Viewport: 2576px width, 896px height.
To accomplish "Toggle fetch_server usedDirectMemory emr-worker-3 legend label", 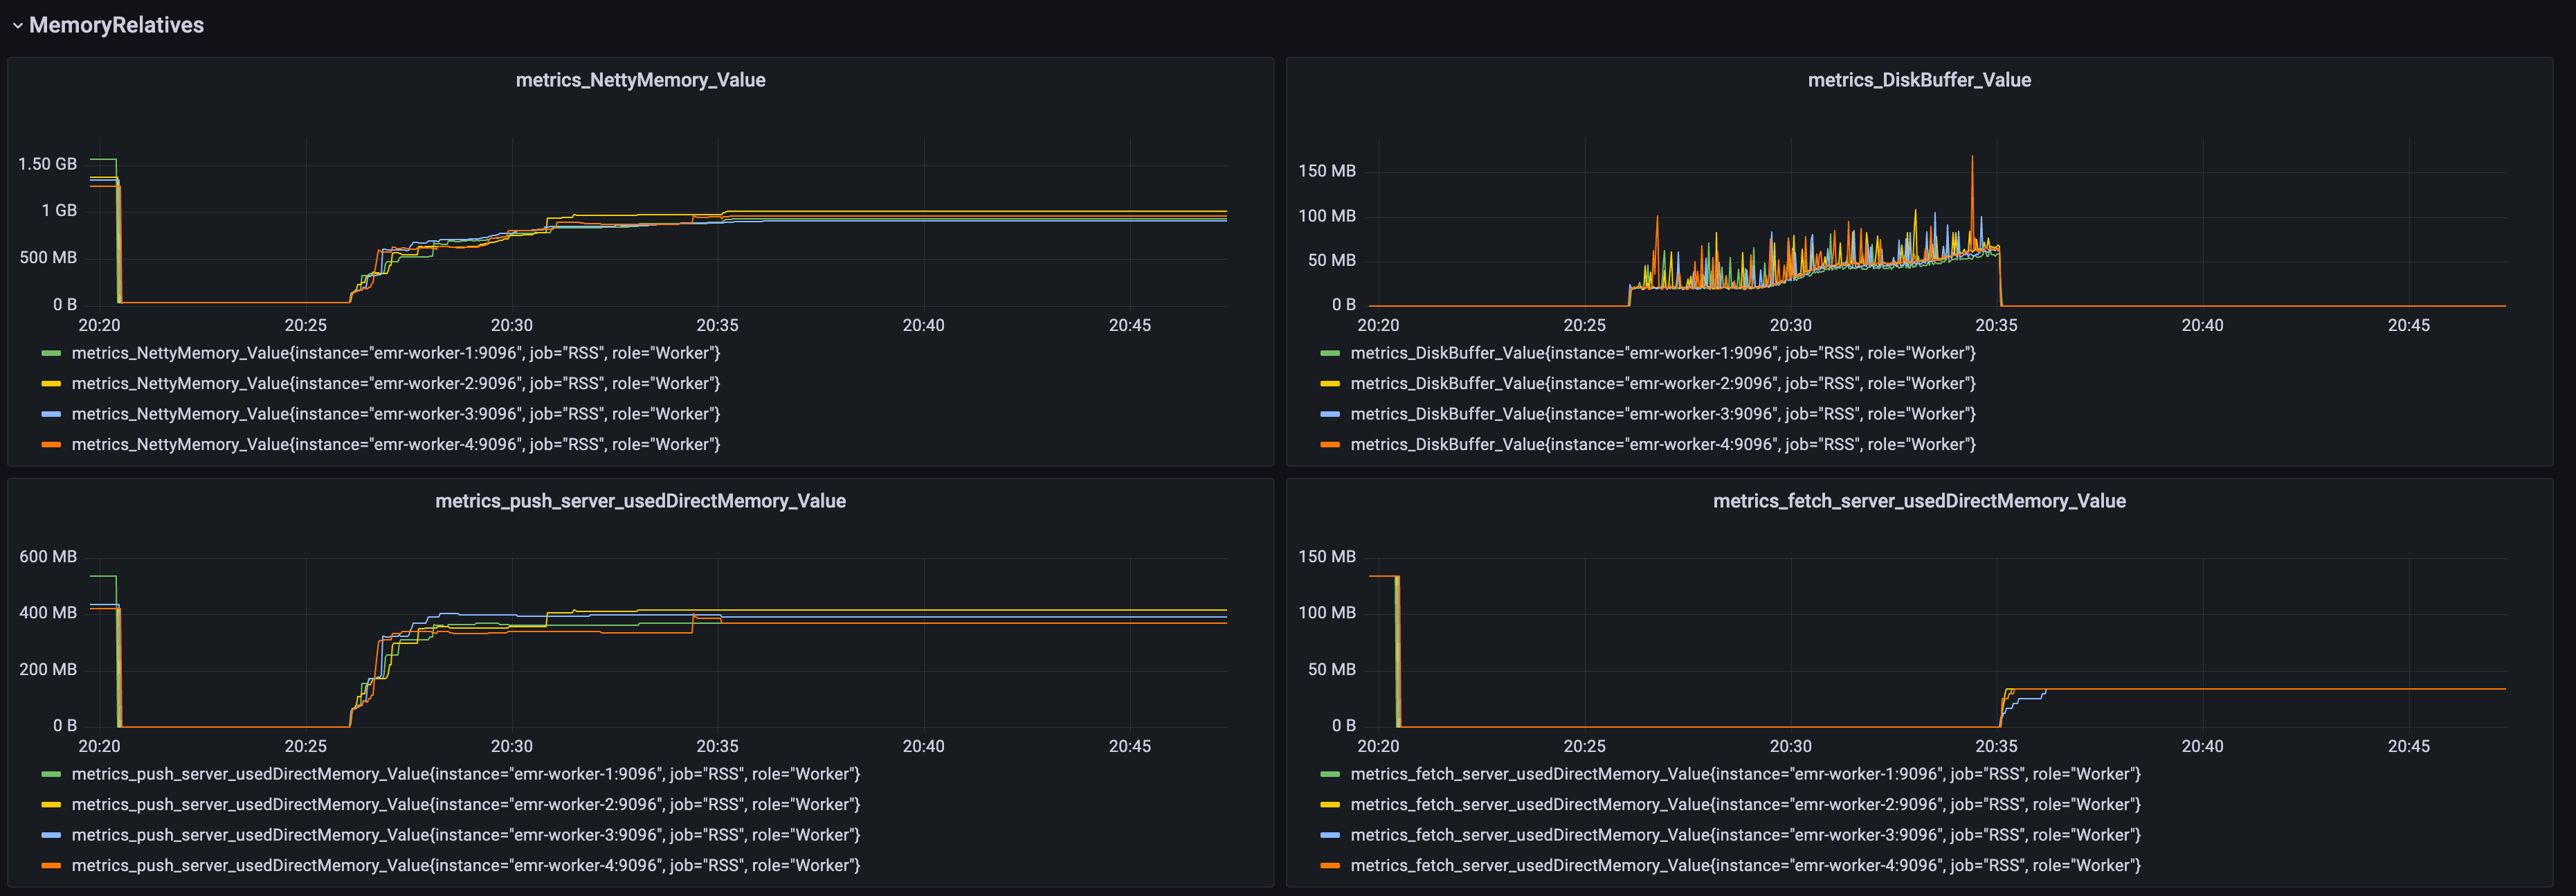I will [x=1746, y=835].
